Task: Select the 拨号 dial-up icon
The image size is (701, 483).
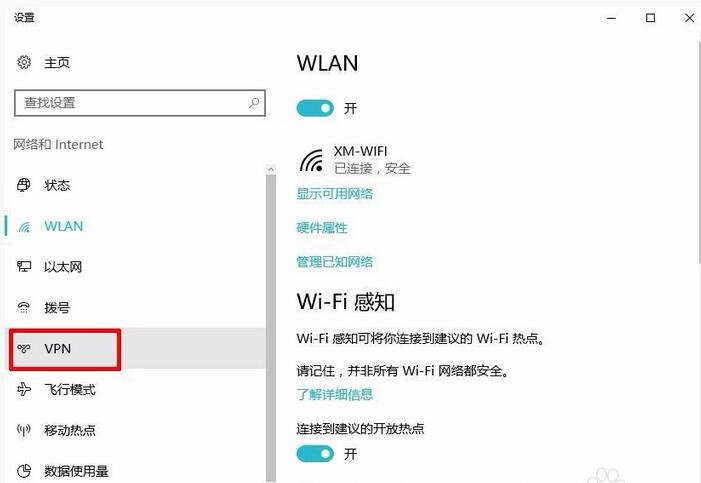Action: point(24,307)
